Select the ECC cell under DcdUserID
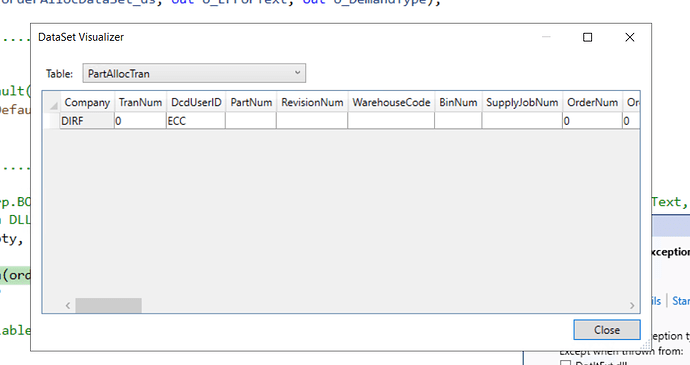Screen dimensions: 690x365 coord(196,121)
